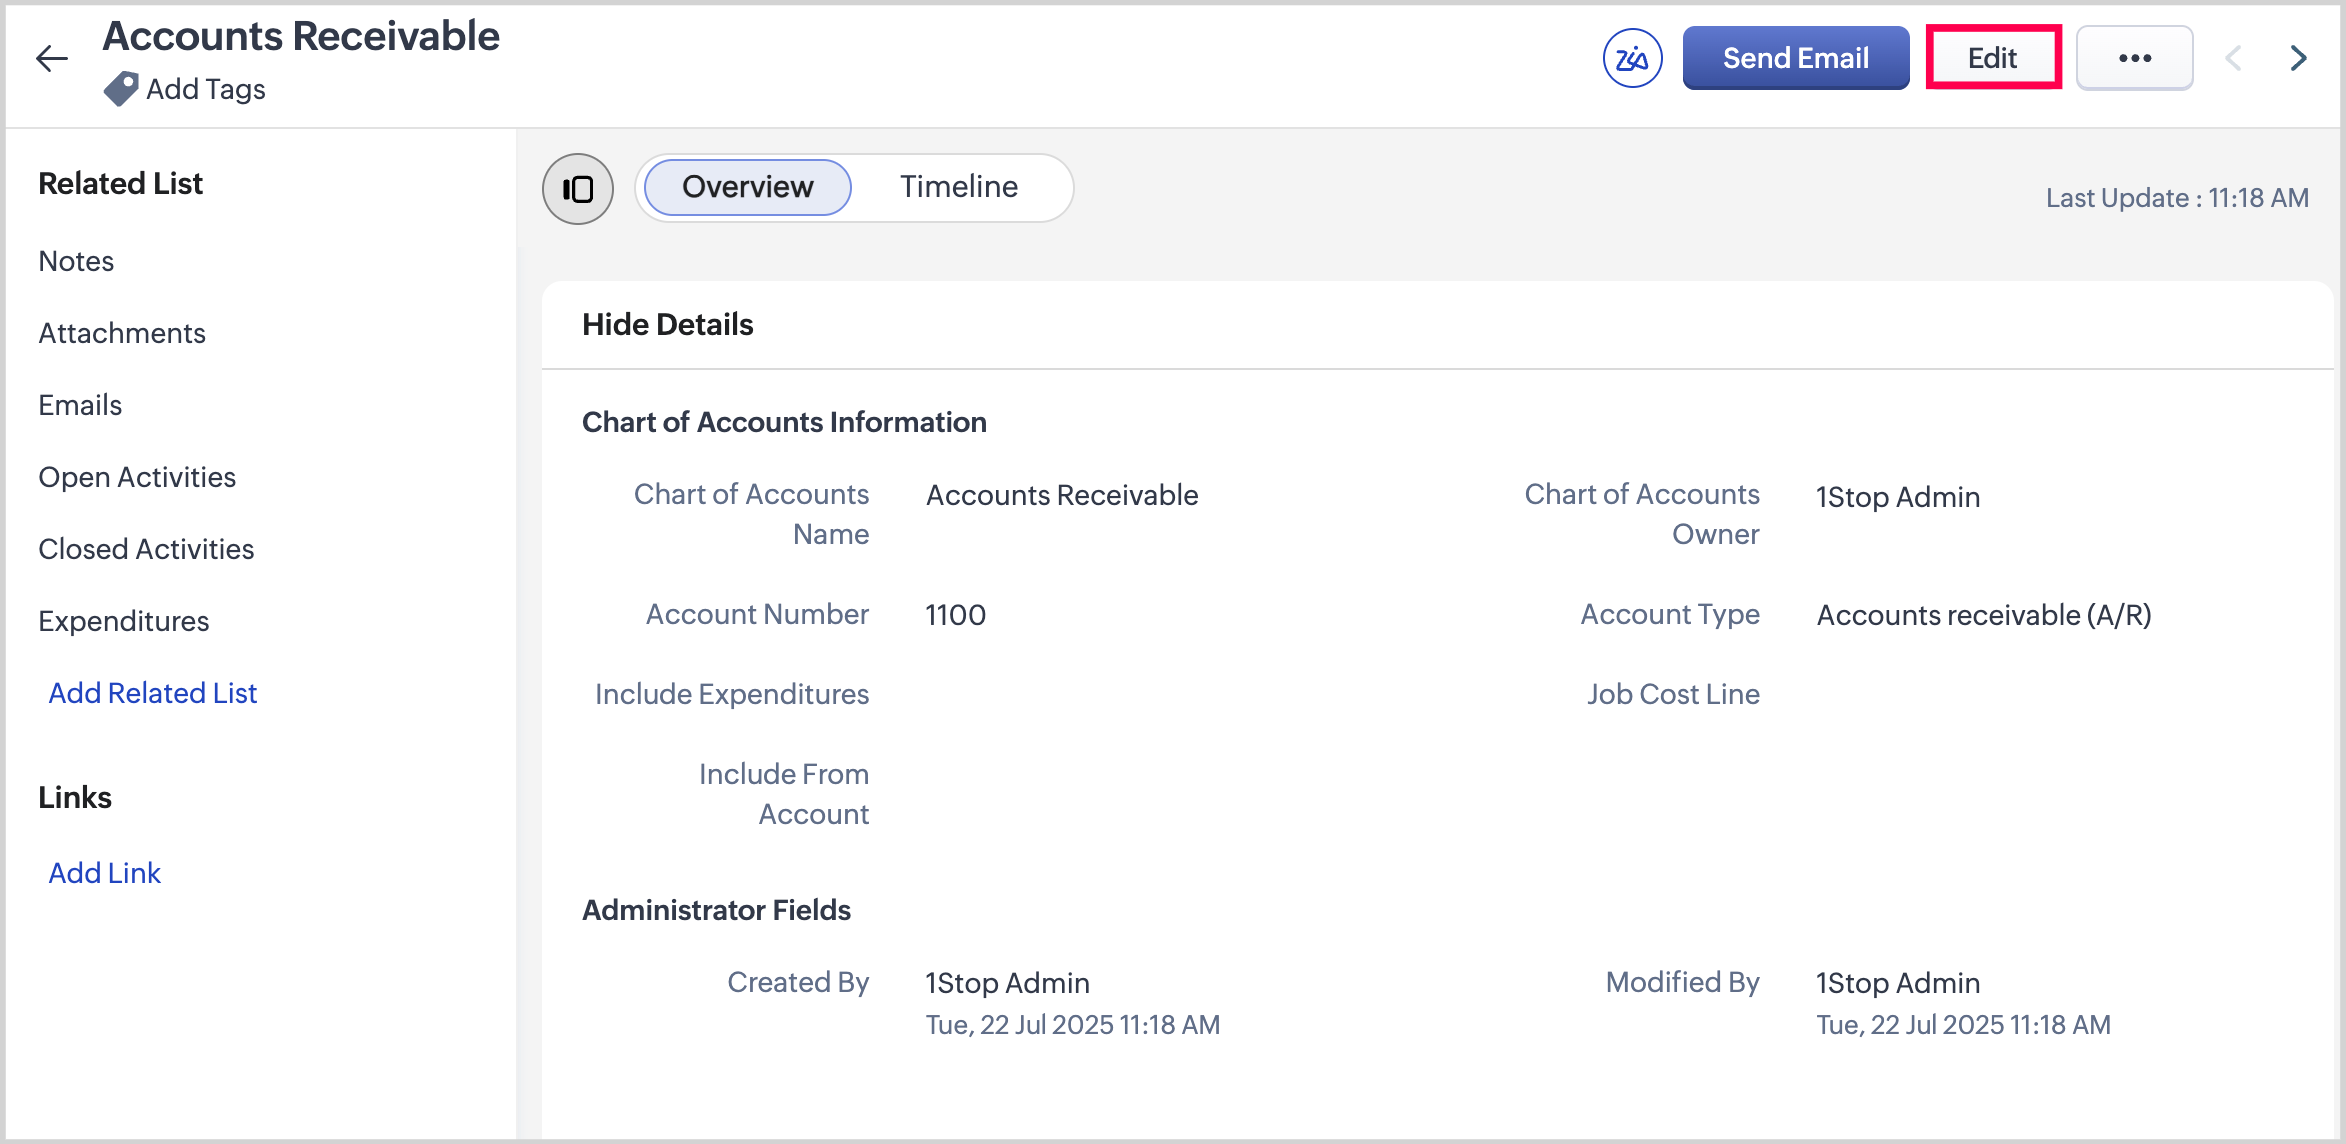Switch to the Overview tab
The height and width of the screenshot is (1144, 2346).
[747, 187]
